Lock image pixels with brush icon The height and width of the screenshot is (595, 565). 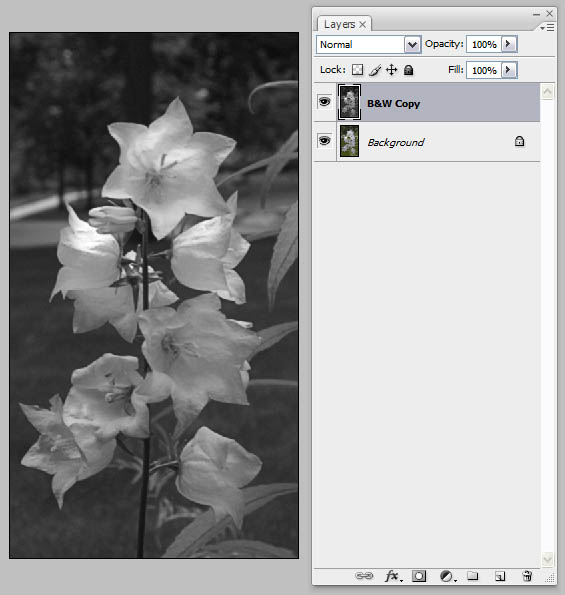[x=375, y=70]
